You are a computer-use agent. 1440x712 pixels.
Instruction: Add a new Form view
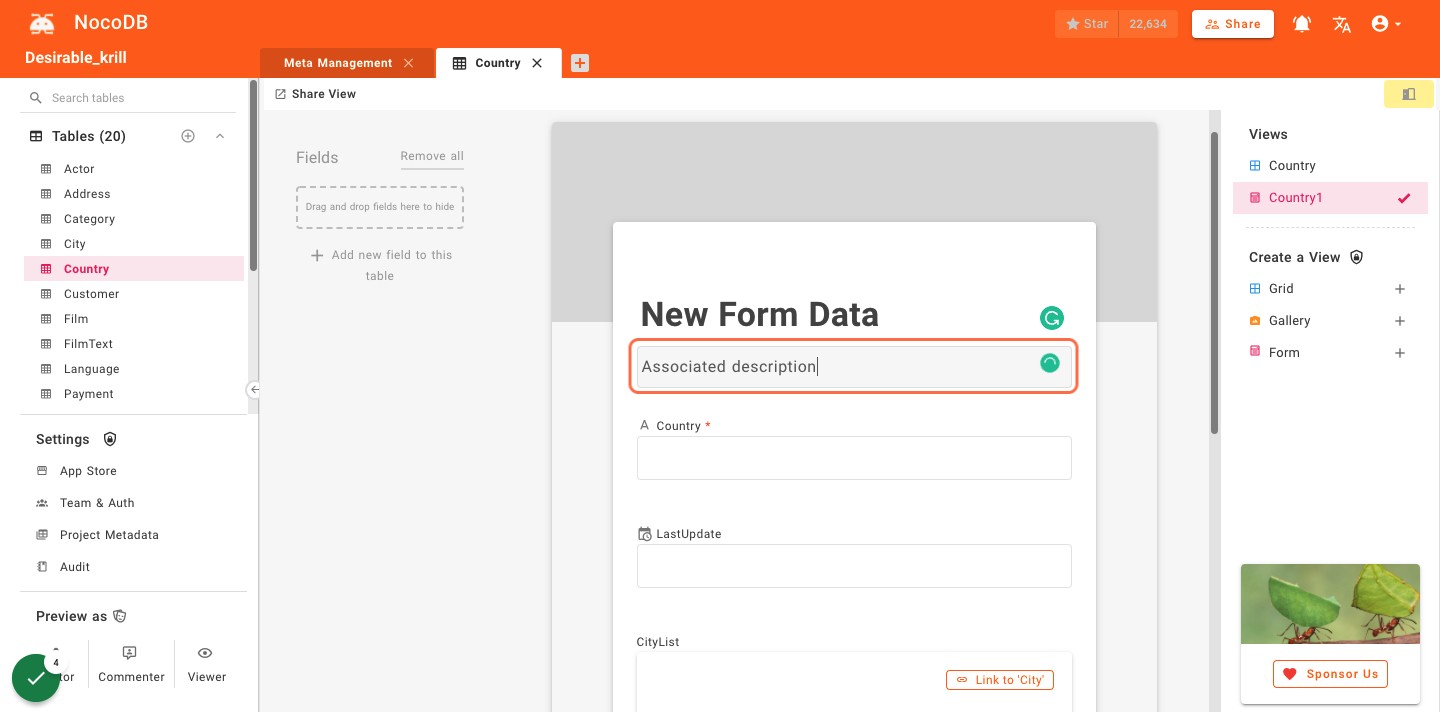pyautogui.click(x=1400, y=353)
